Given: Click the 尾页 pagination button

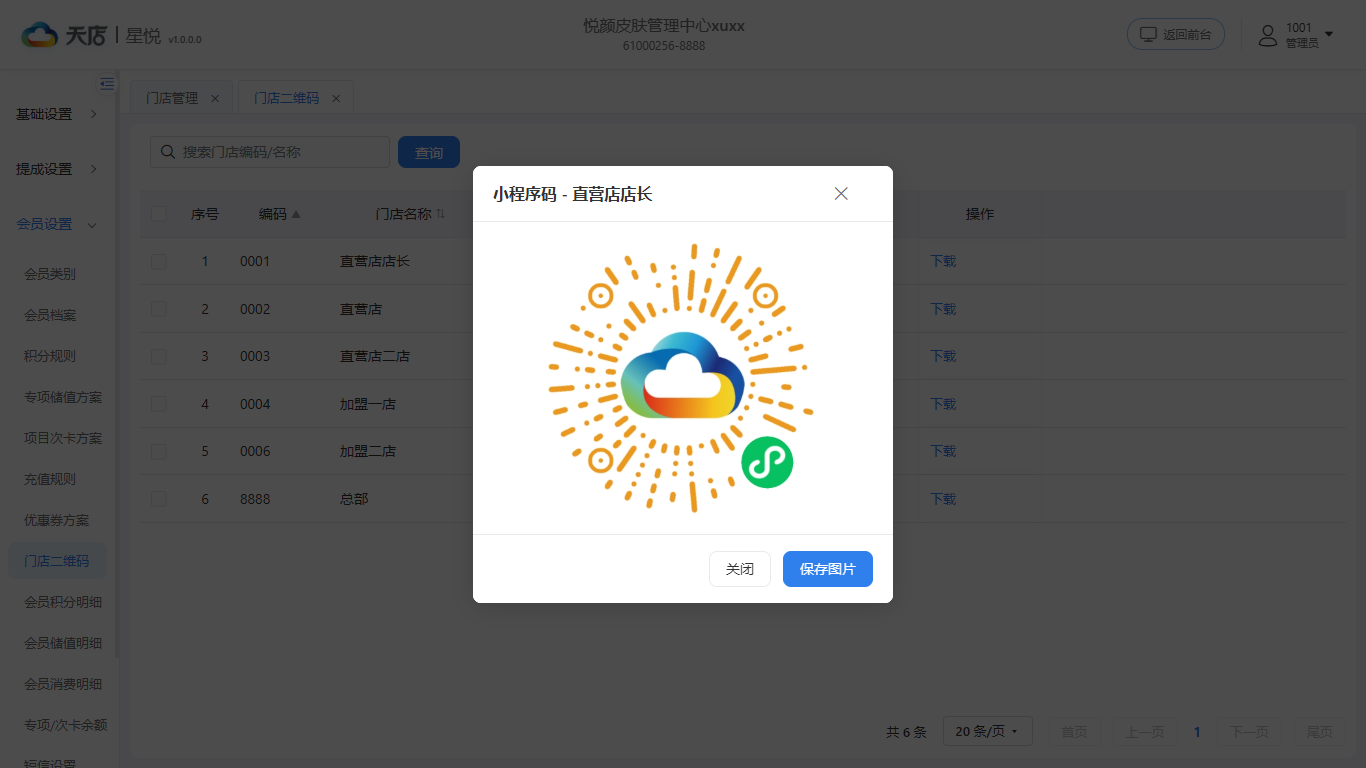Looking at the screenshot, I should (1320, 732).
